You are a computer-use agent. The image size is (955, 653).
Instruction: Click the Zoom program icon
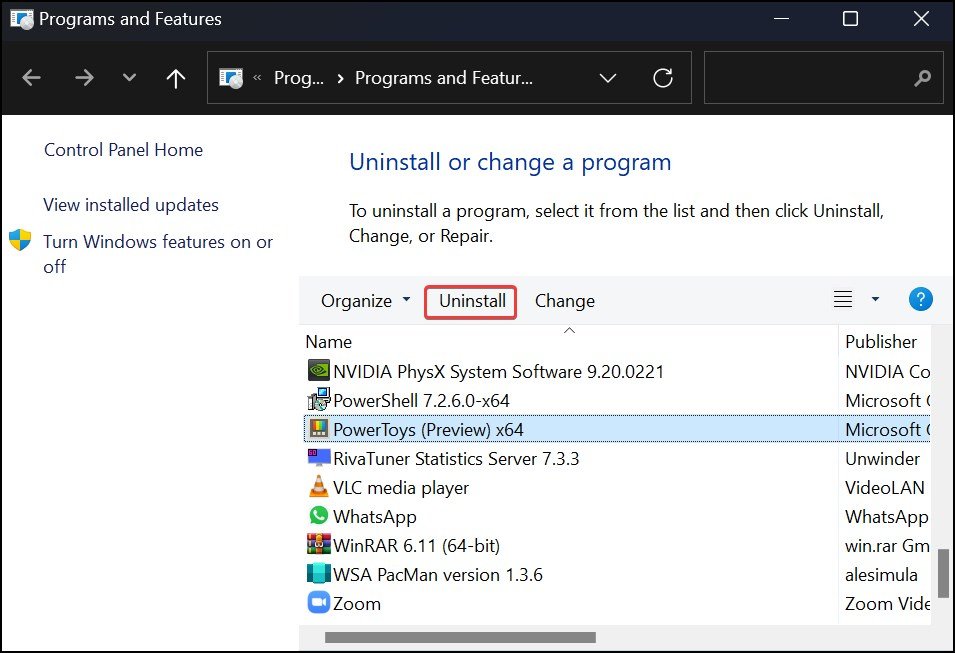318,604
